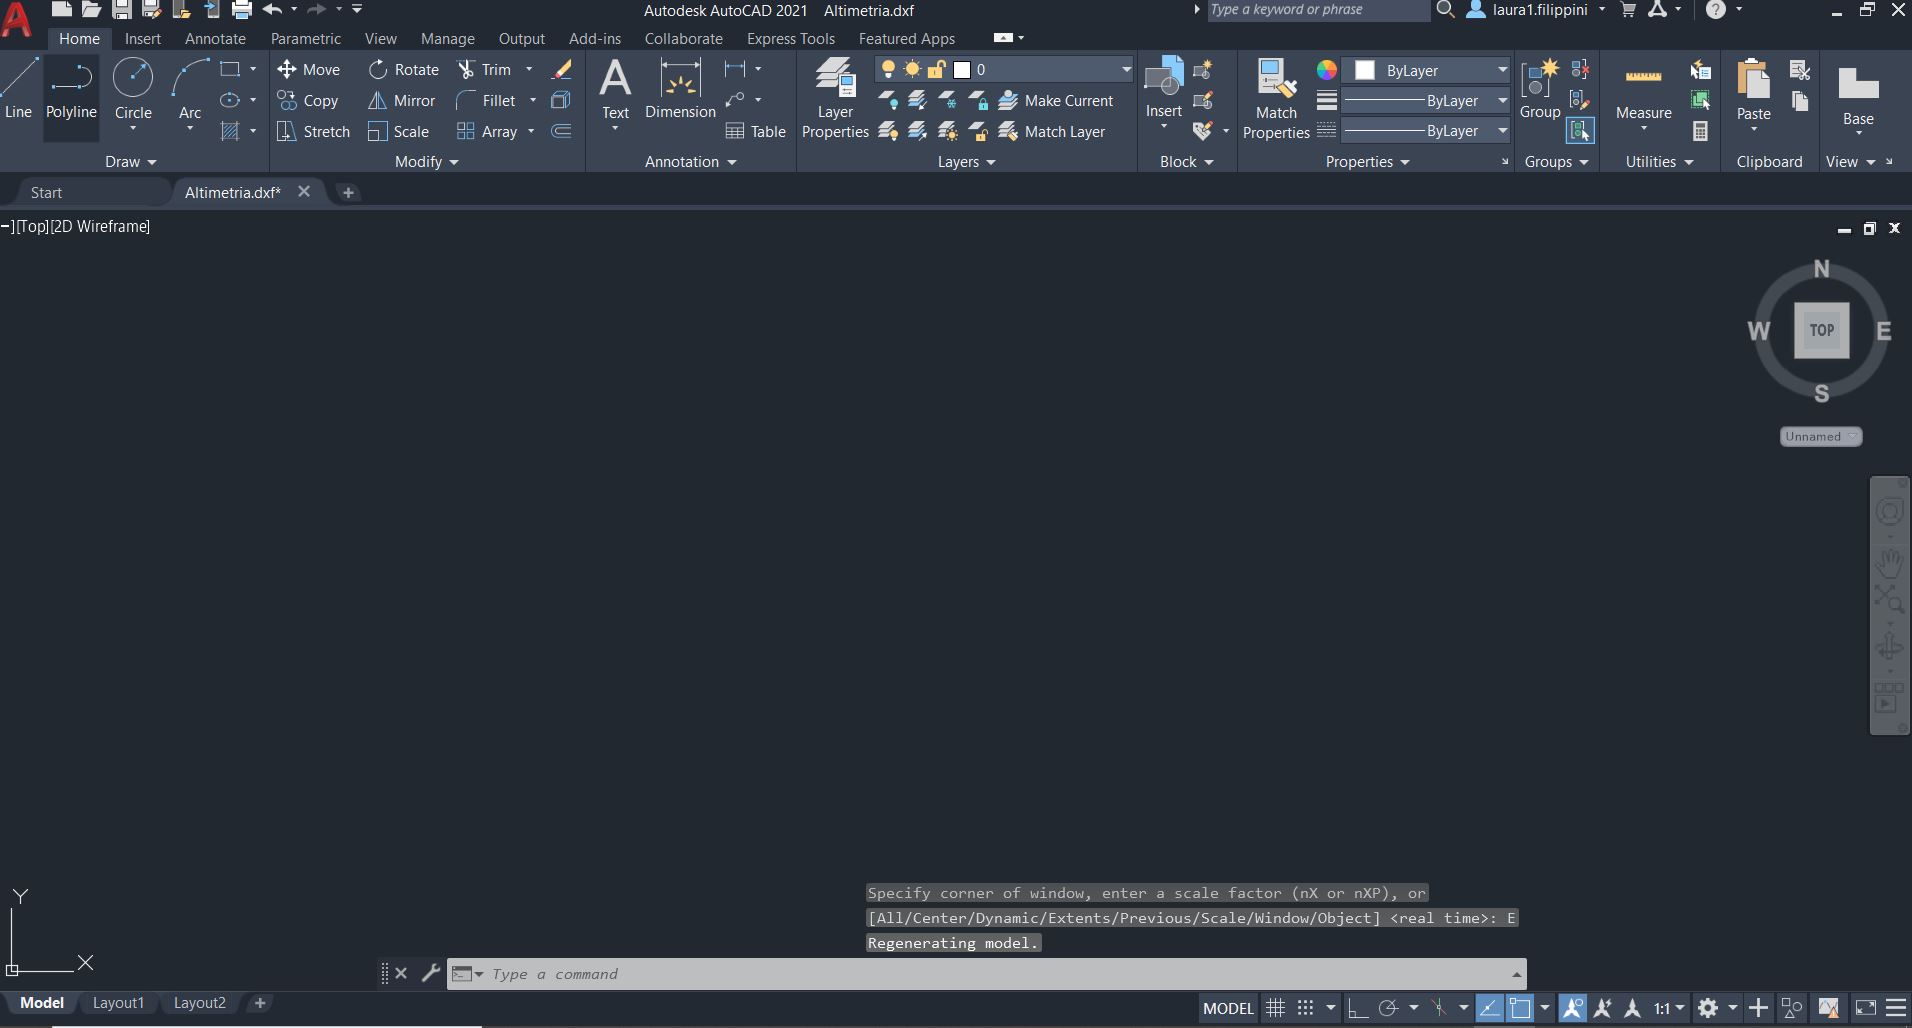This screenshot has width=1912, height=1028.
Task: Use the Match Properties tool
Action: (1275, 95)
